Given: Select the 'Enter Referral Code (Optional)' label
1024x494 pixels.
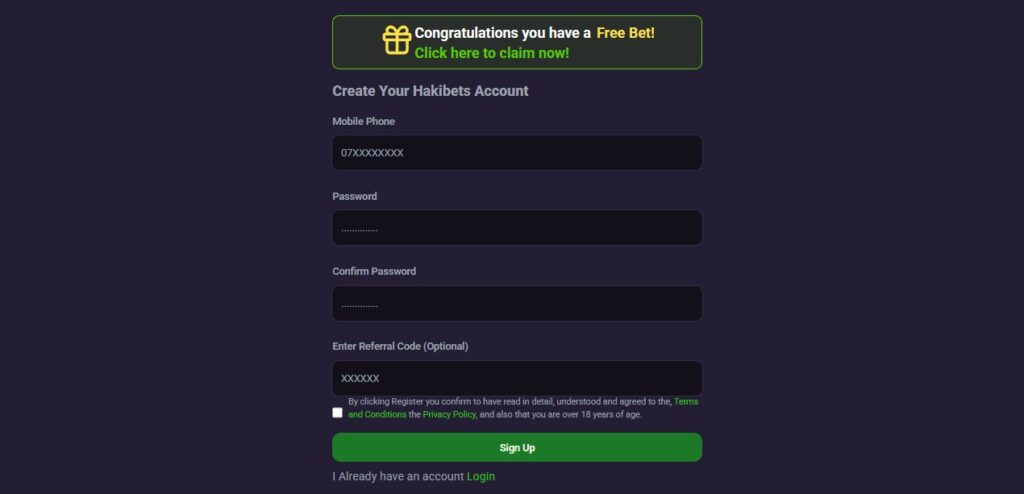Looking at the screenshot, I should tap(400, 346).
